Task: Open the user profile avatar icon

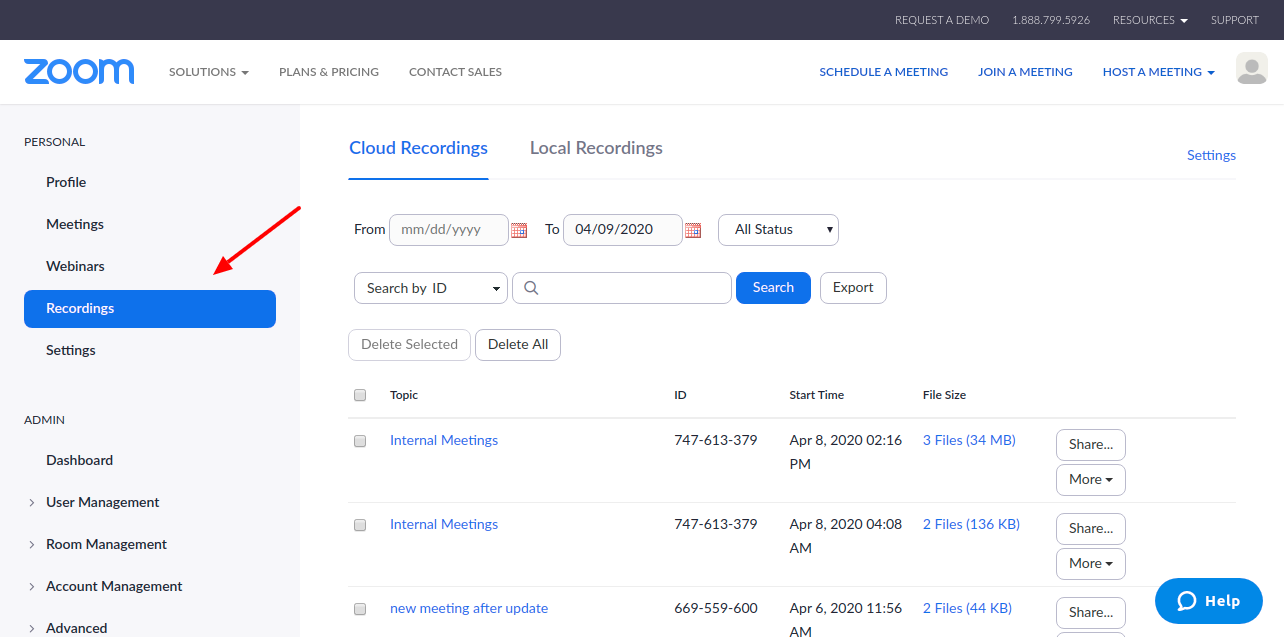Action: 1252,69
